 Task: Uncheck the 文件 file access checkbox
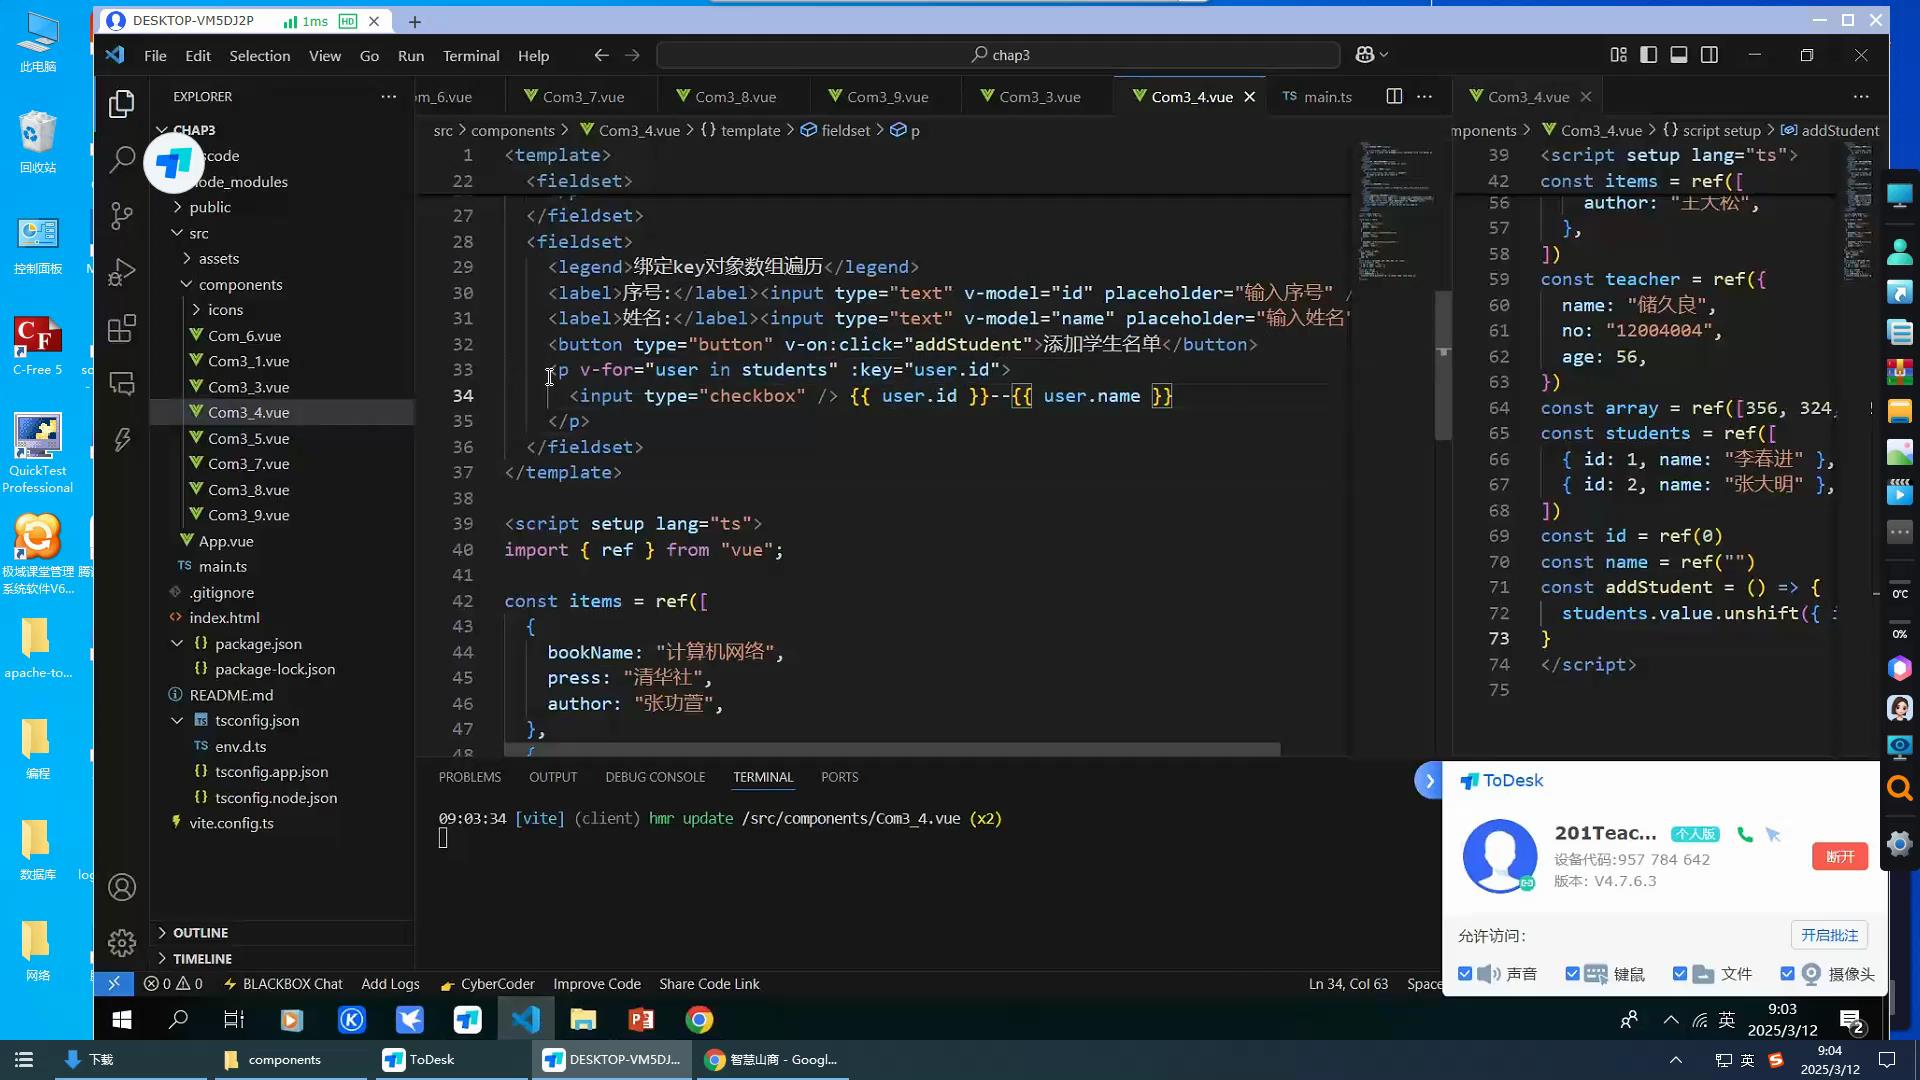click(x=1680, y=974)
